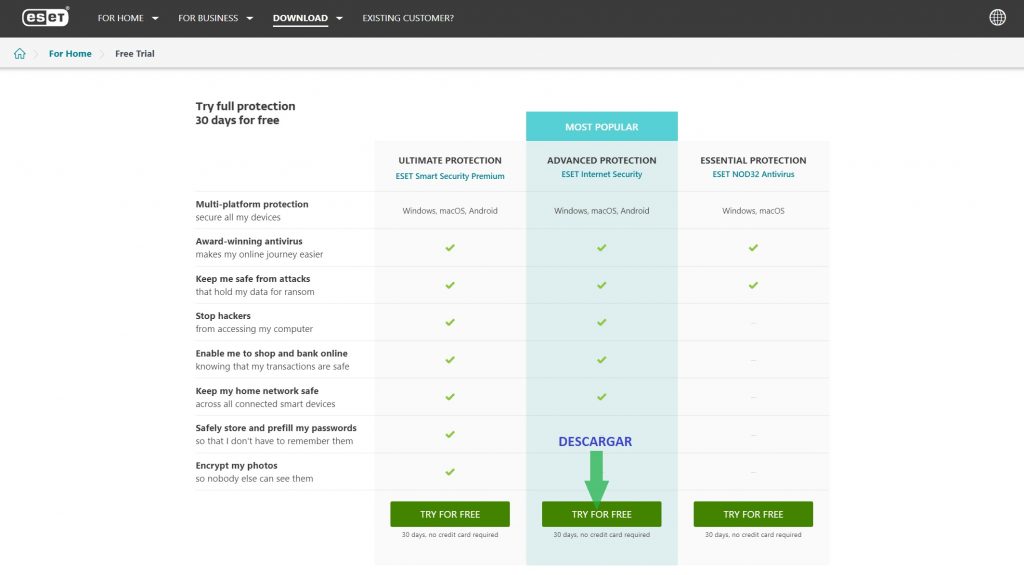The image size is (1024, 575).
Task: Open ESET Internet Security link
Action: [x=601, y=175]
